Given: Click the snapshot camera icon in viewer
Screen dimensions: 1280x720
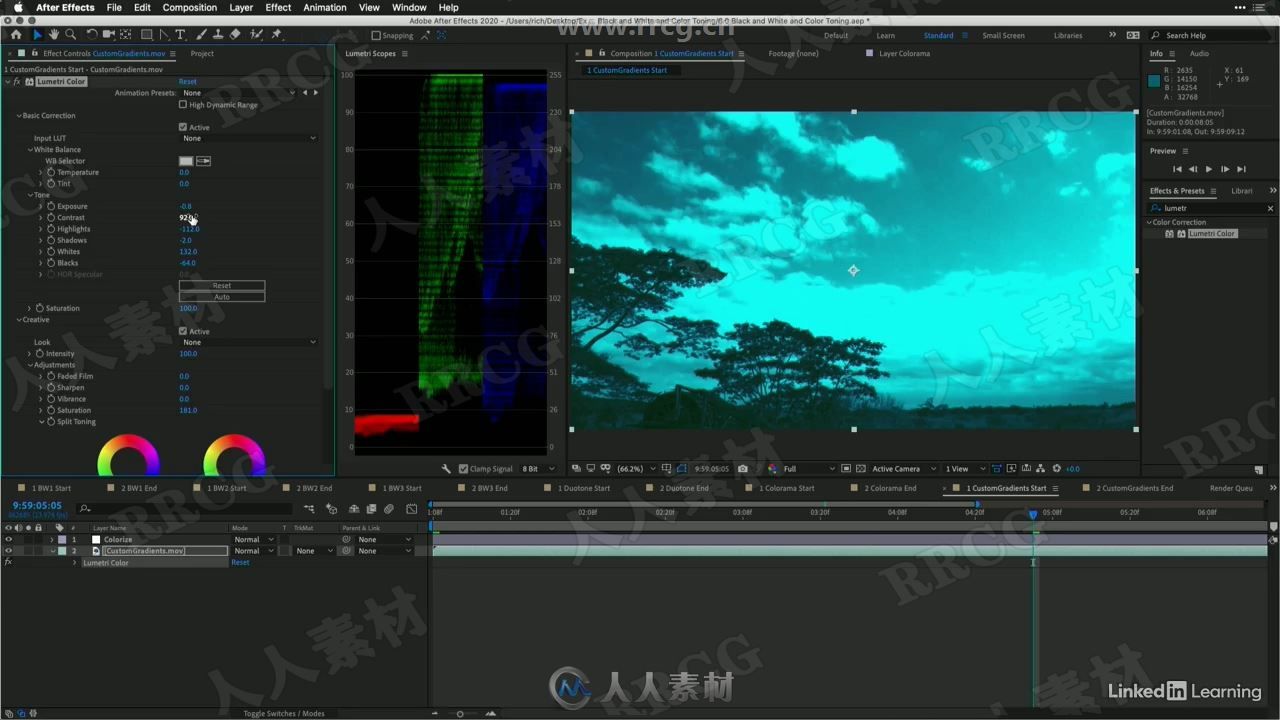Looking at the screenshot, I should 742,468.
